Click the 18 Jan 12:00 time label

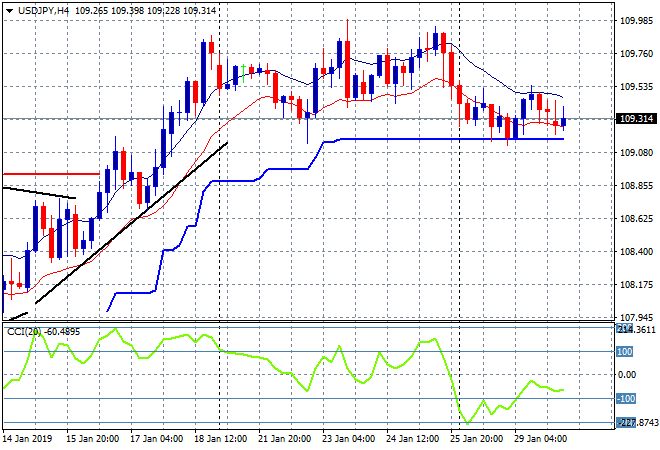221,439
